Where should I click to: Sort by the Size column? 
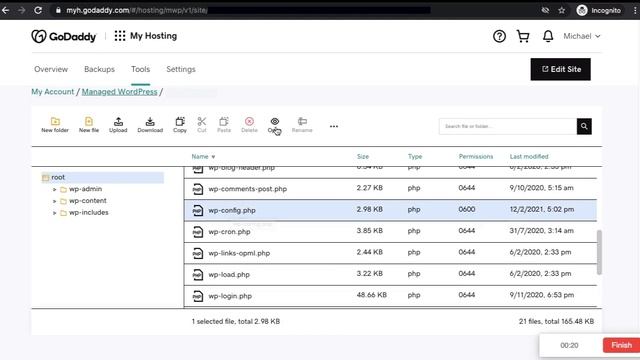point(363,156)
